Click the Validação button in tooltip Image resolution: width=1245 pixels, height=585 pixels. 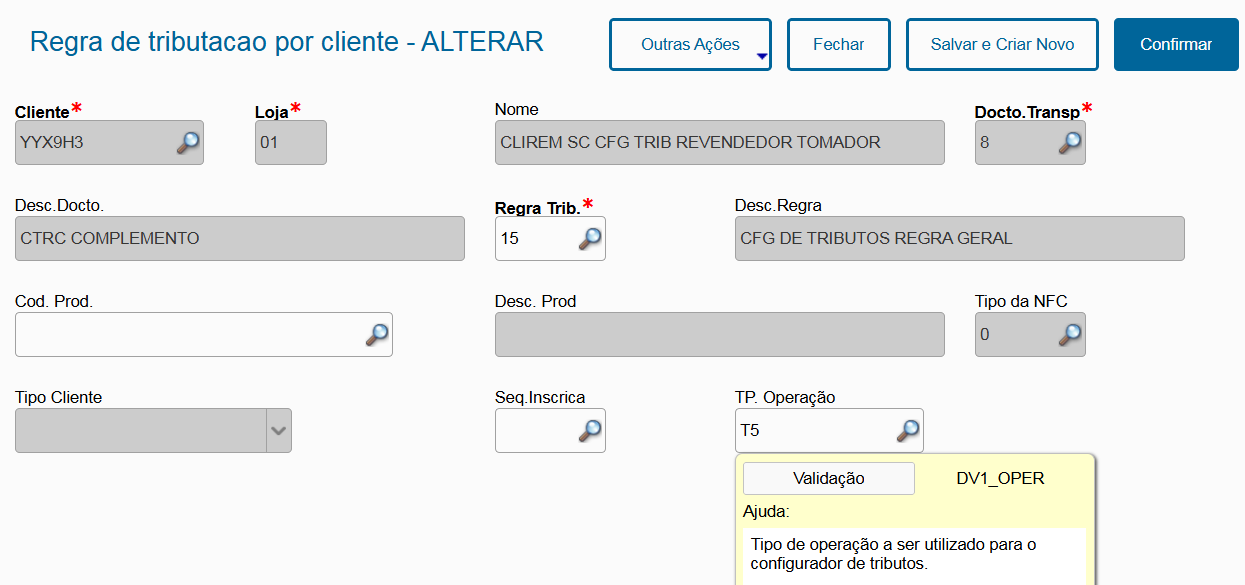(829, 478)
